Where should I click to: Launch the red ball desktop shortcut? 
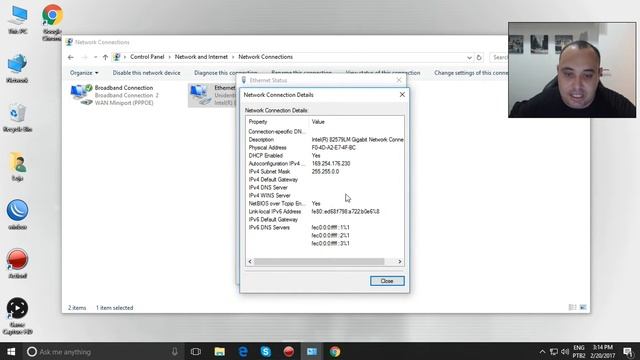click(x=17, y=264)
